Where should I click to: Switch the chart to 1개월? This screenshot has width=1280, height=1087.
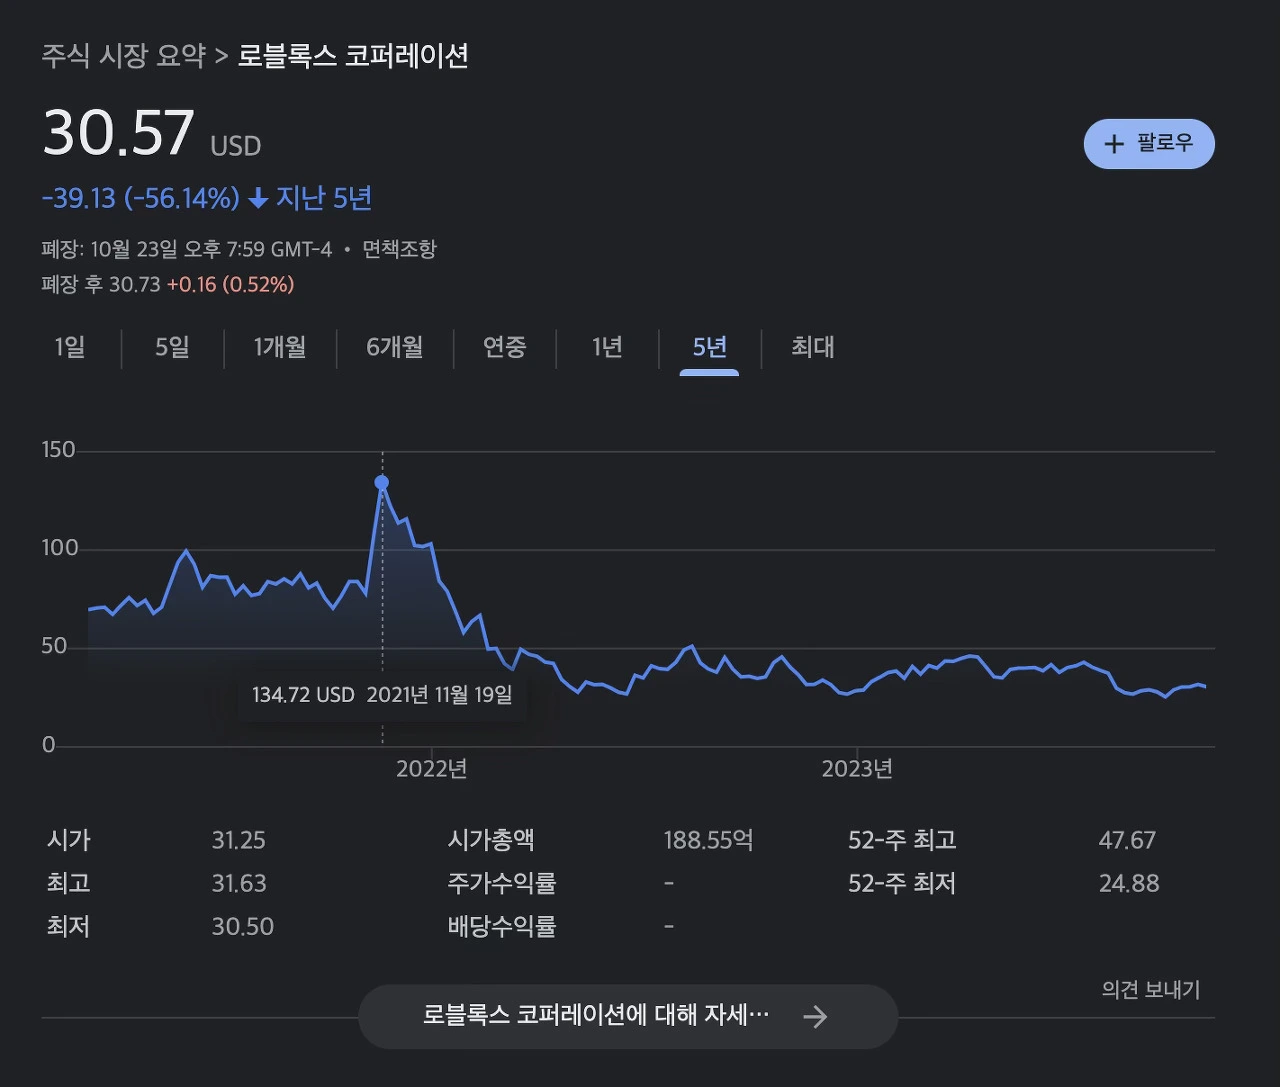point(280,347)
